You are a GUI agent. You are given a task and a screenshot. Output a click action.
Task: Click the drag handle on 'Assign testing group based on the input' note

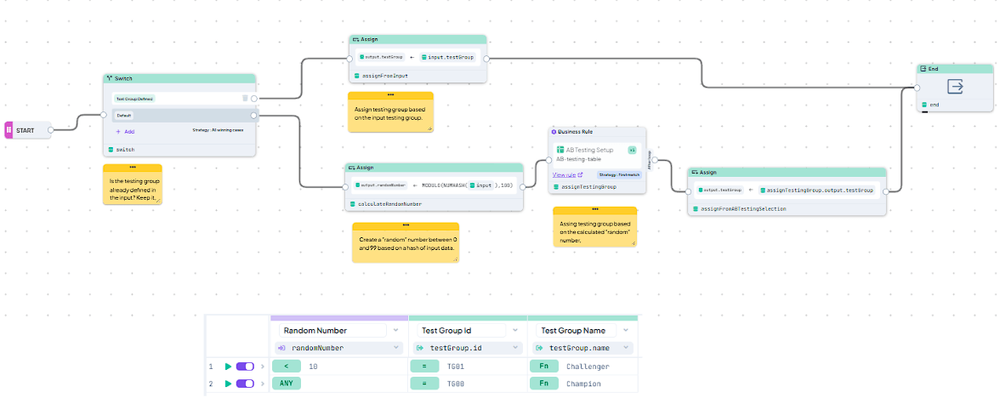[390, 95]
